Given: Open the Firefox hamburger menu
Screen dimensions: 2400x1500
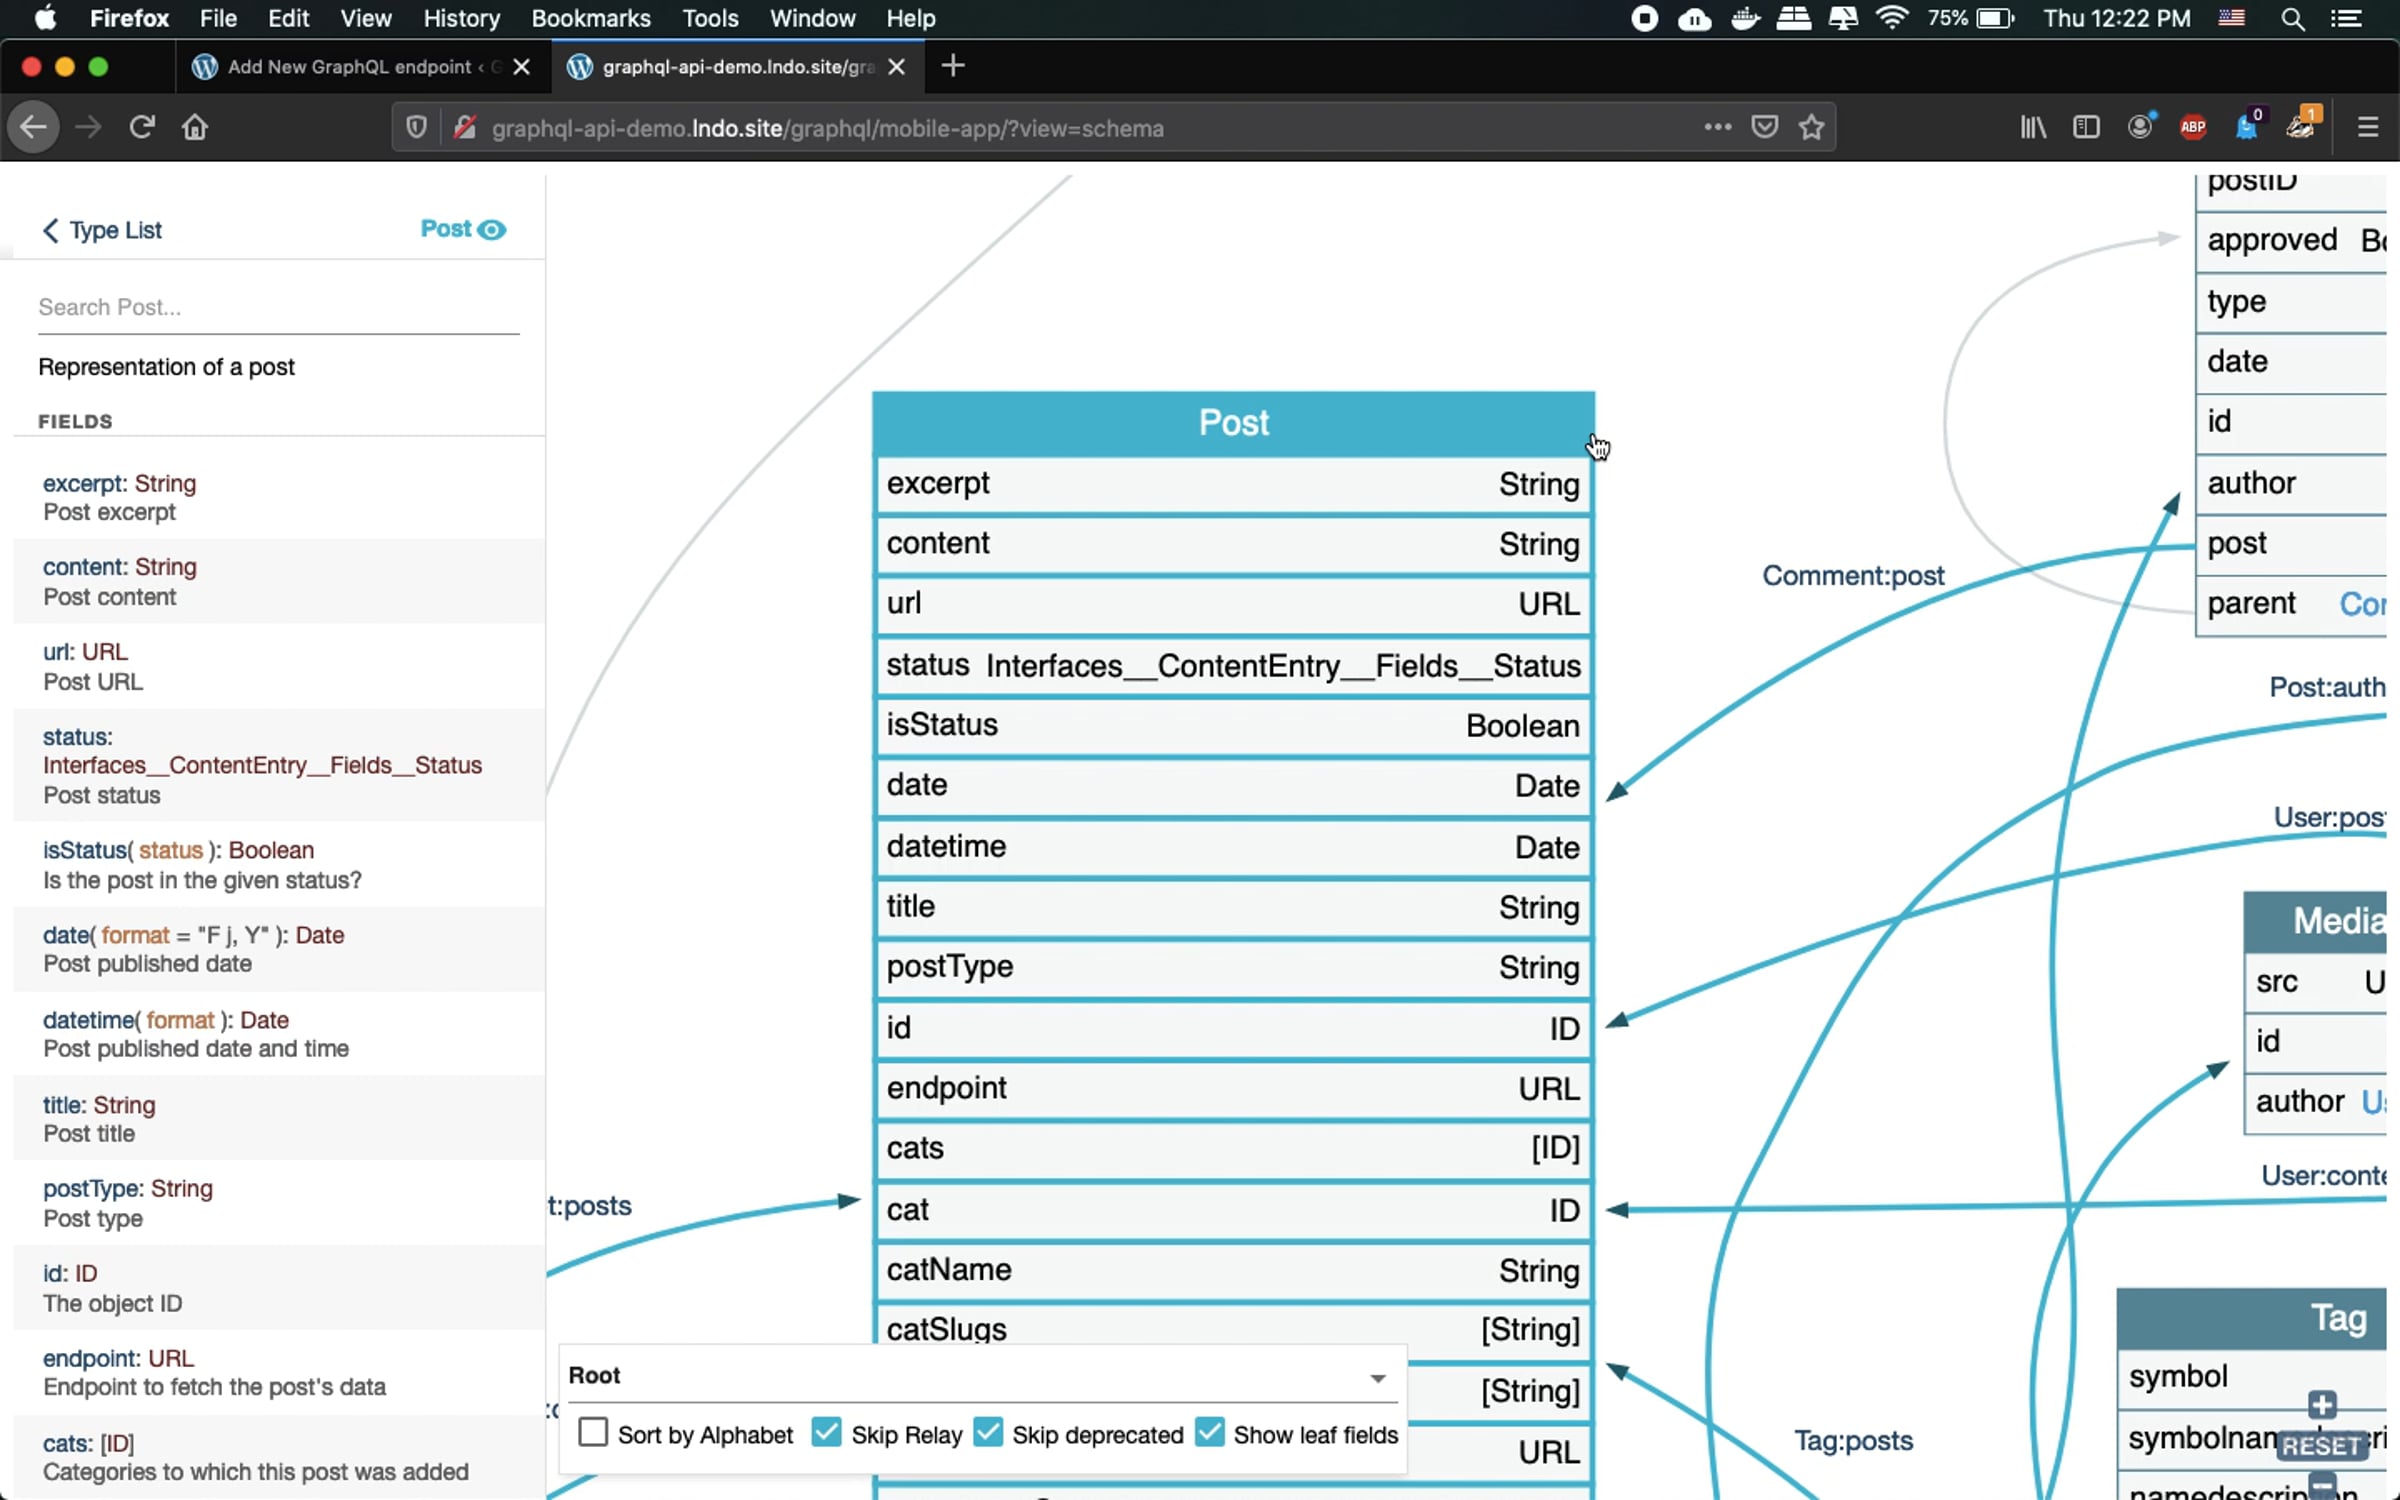Looking at the screenshot, I should click(2367, 127).
